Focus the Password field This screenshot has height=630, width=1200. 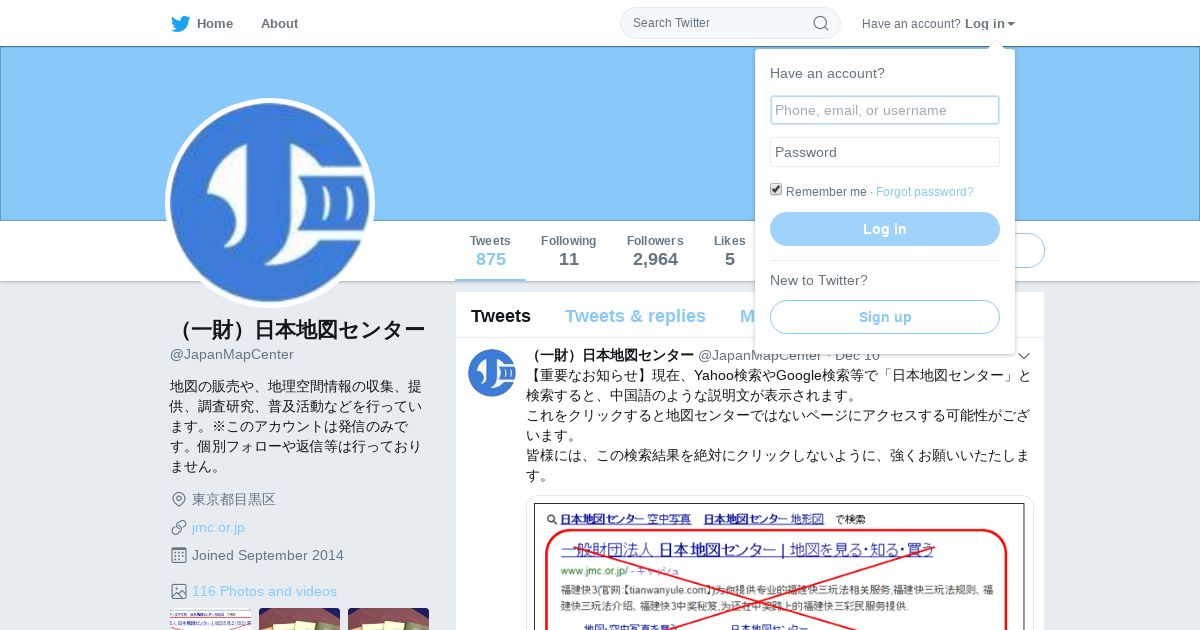click(885, 152)
